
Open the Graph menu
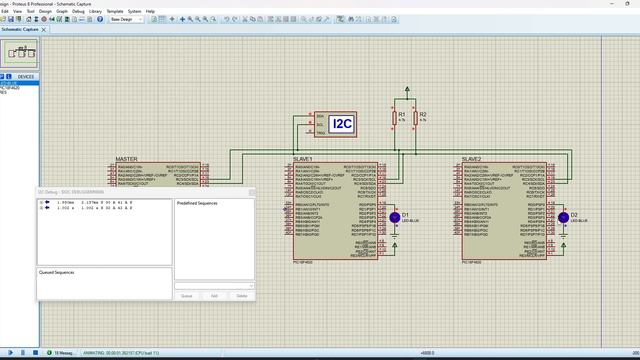pos(62,11)
